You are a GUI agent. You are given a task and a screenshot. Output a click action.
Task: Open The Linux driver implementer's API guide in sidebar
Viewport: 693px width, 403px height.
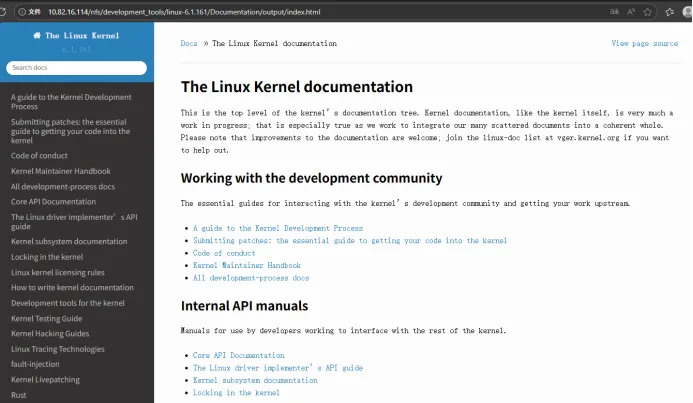74,222
